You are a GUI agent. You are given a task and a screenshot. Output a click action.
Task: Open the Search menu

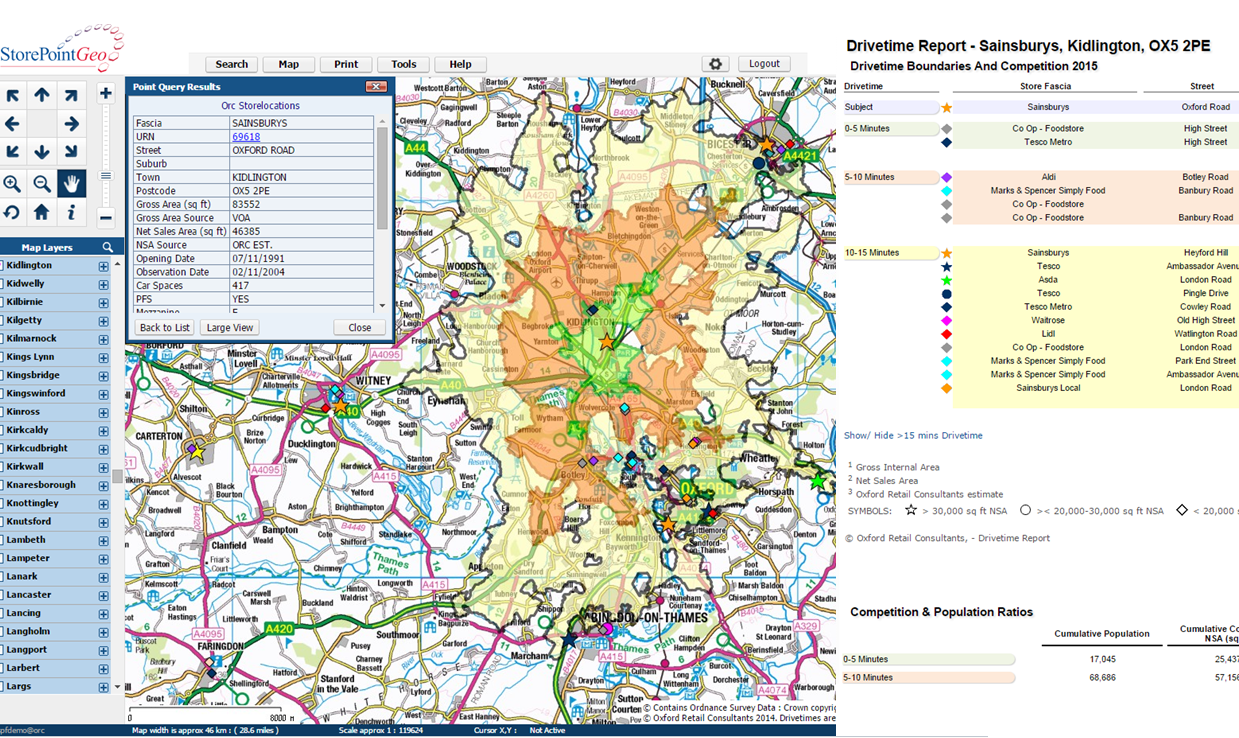[231, 64]
